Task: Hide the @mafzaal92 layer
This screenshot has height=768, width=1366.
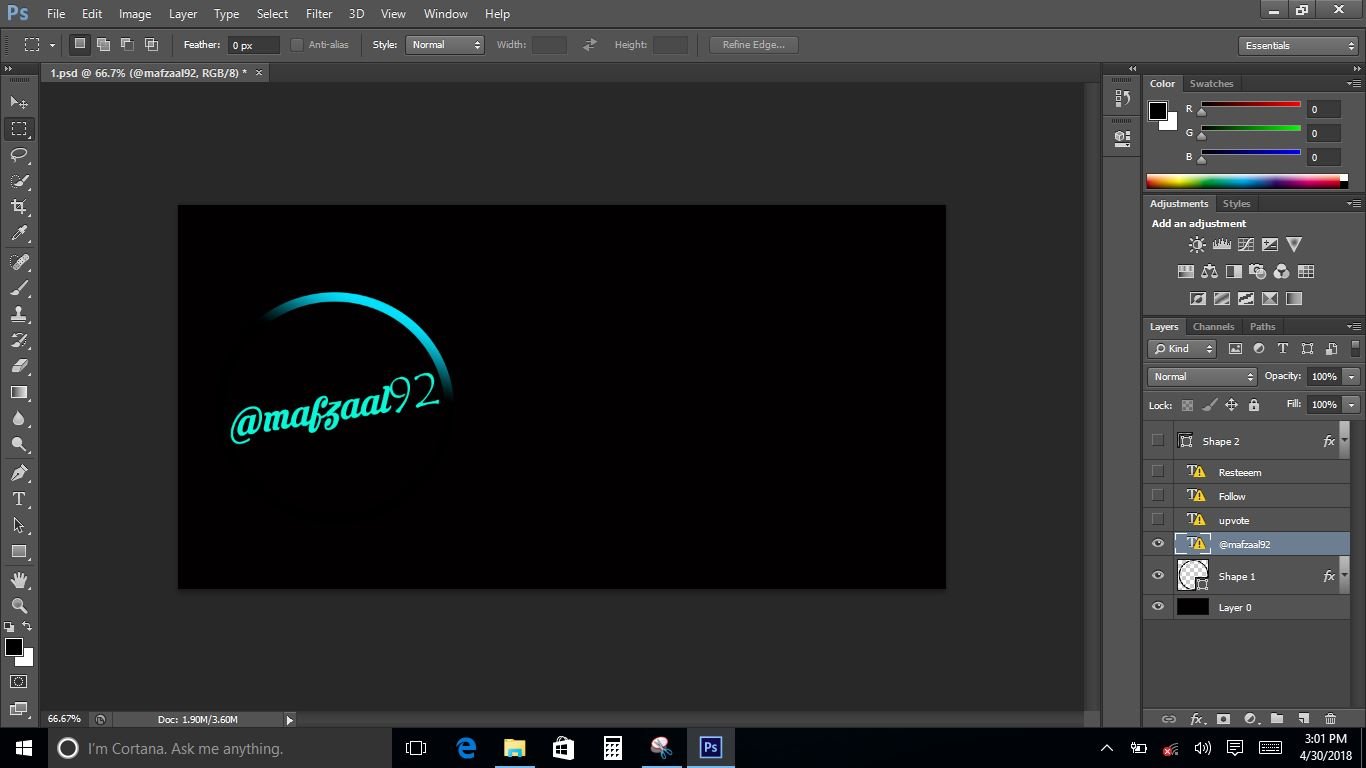Action: click(1158, 544)
